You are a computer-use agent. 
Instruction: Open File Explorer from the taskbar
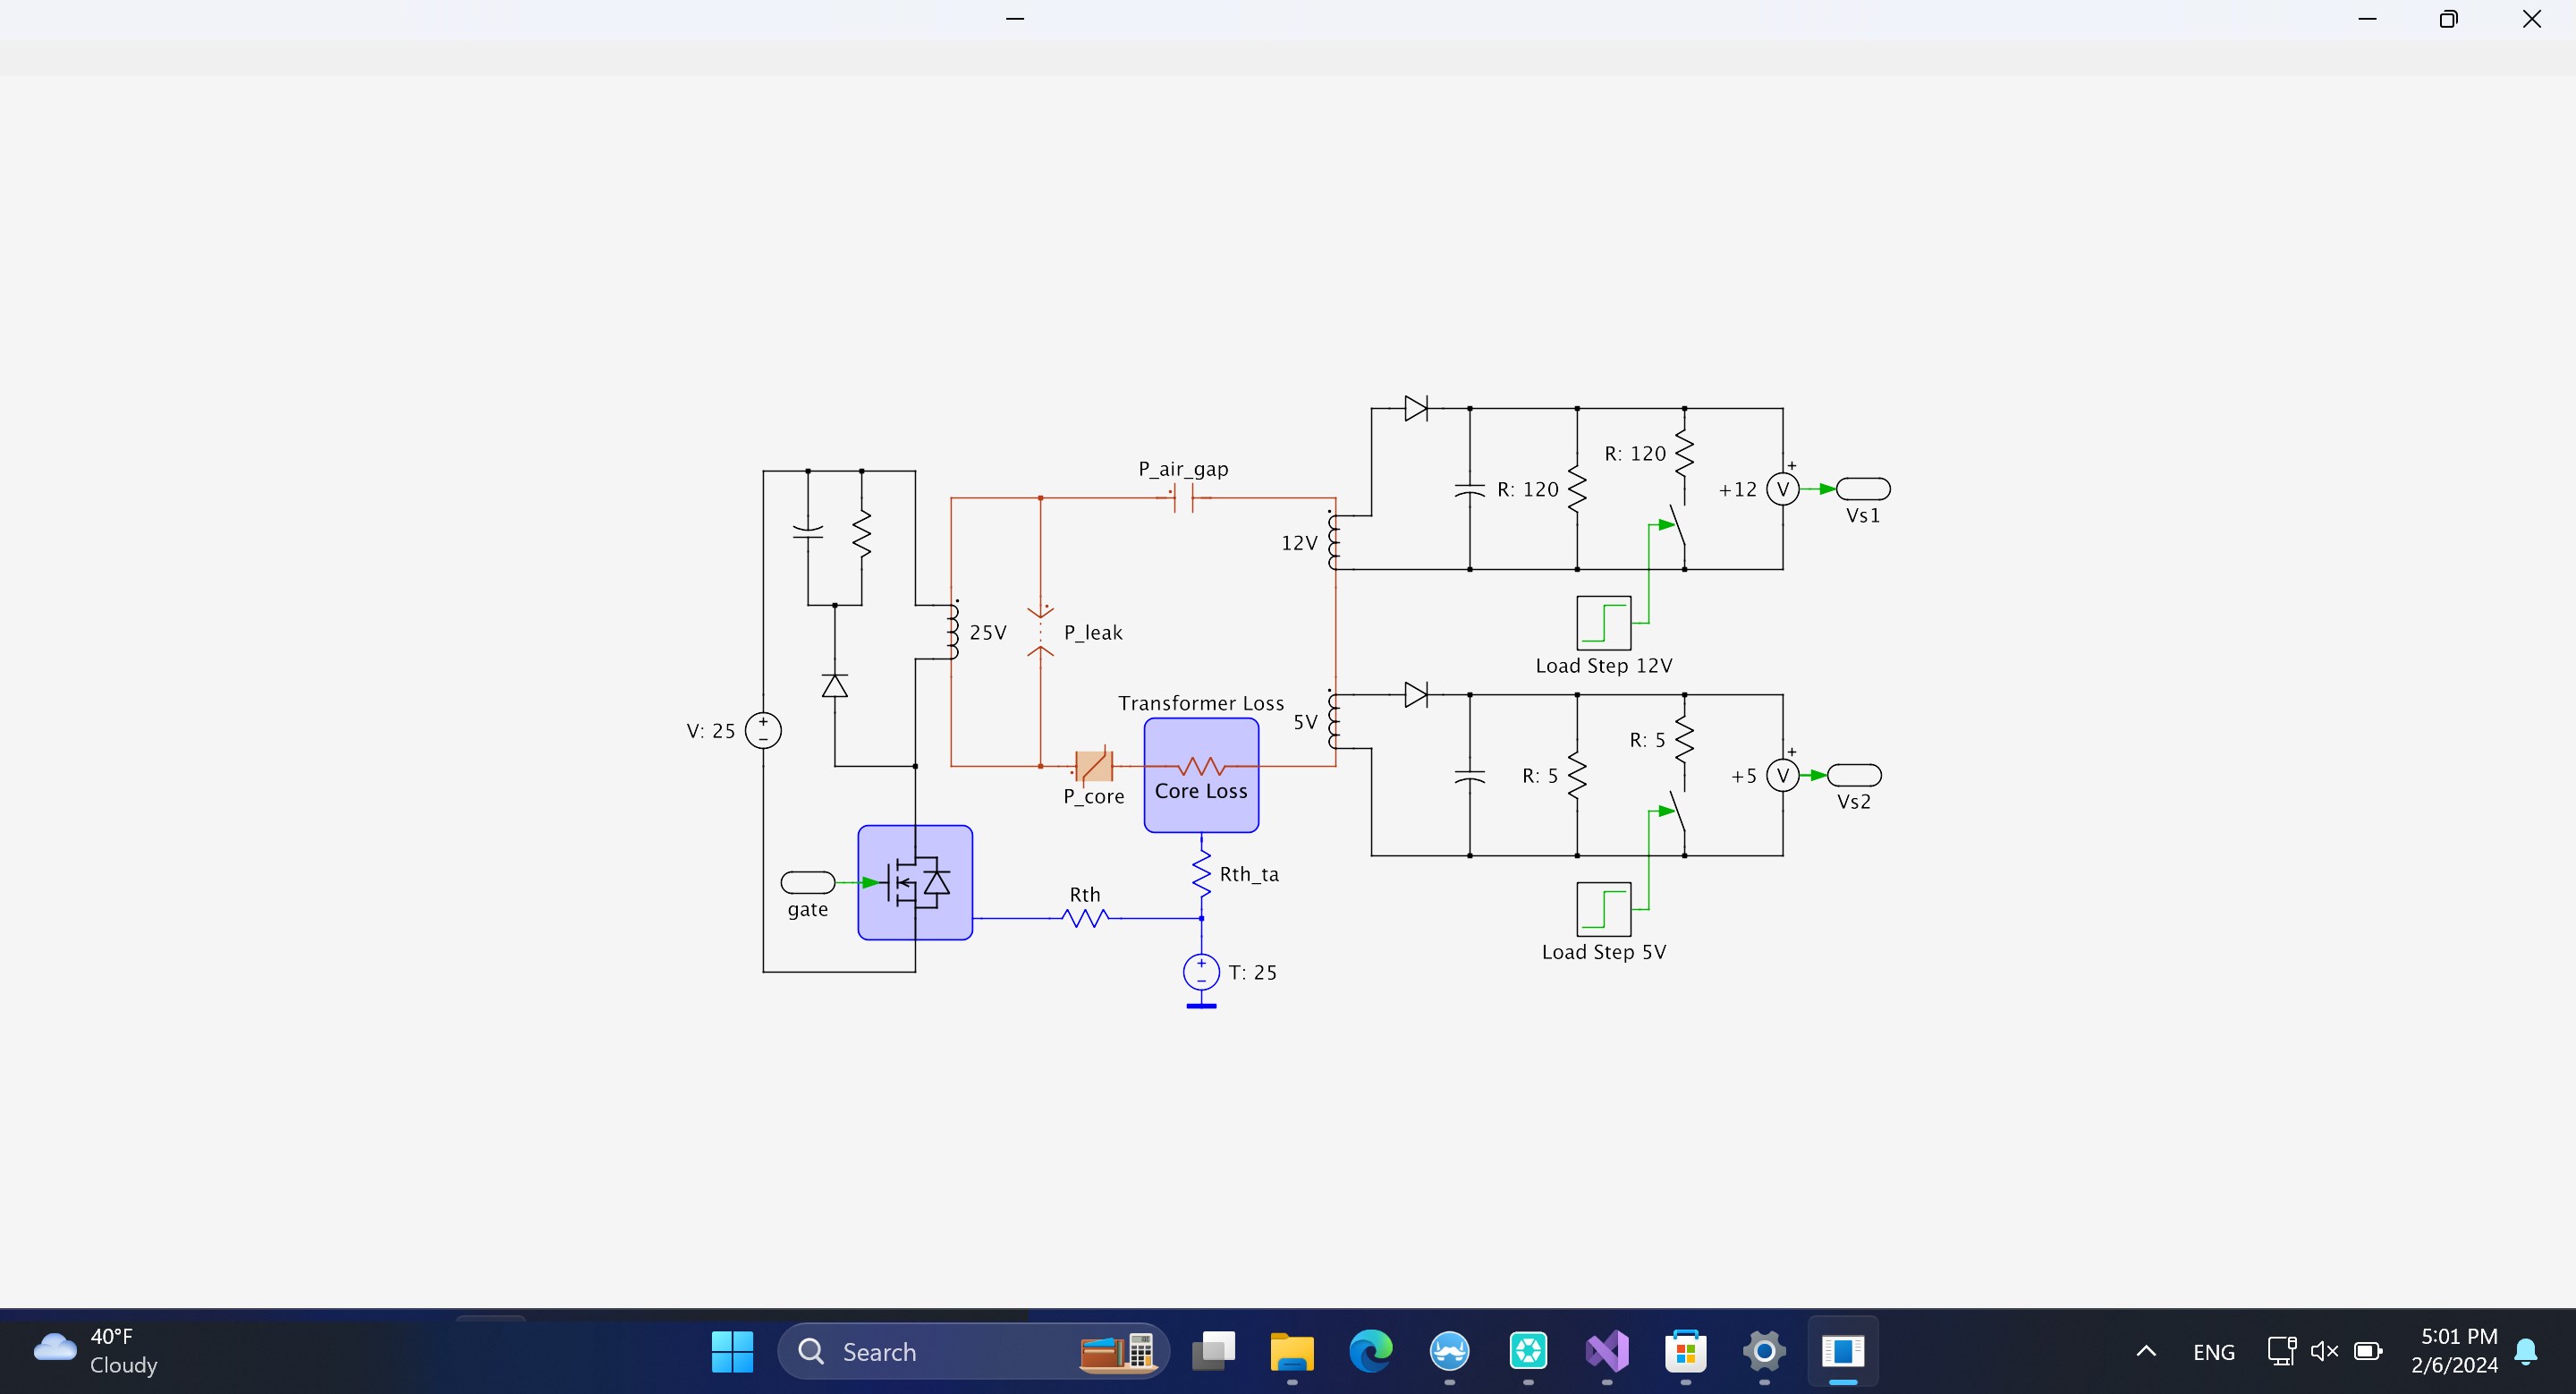(x=1291, y=1351)
